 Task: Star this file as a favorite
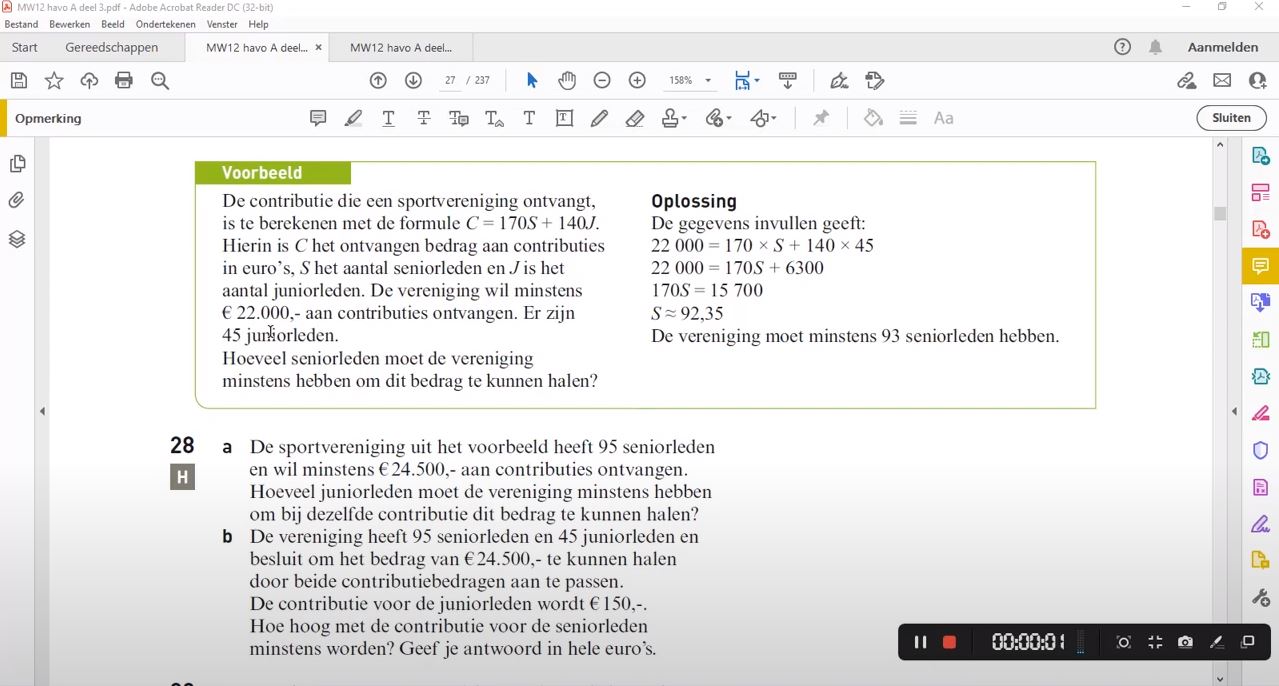click(x=54, y=81)
